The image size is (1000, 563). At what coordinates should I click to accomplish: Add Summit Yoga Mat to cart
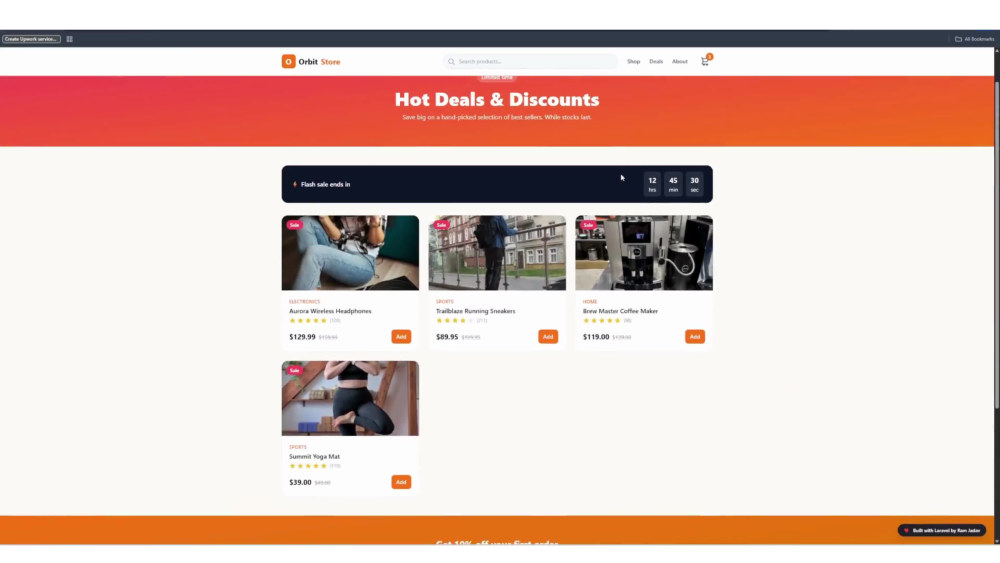[x=401, y=482]
